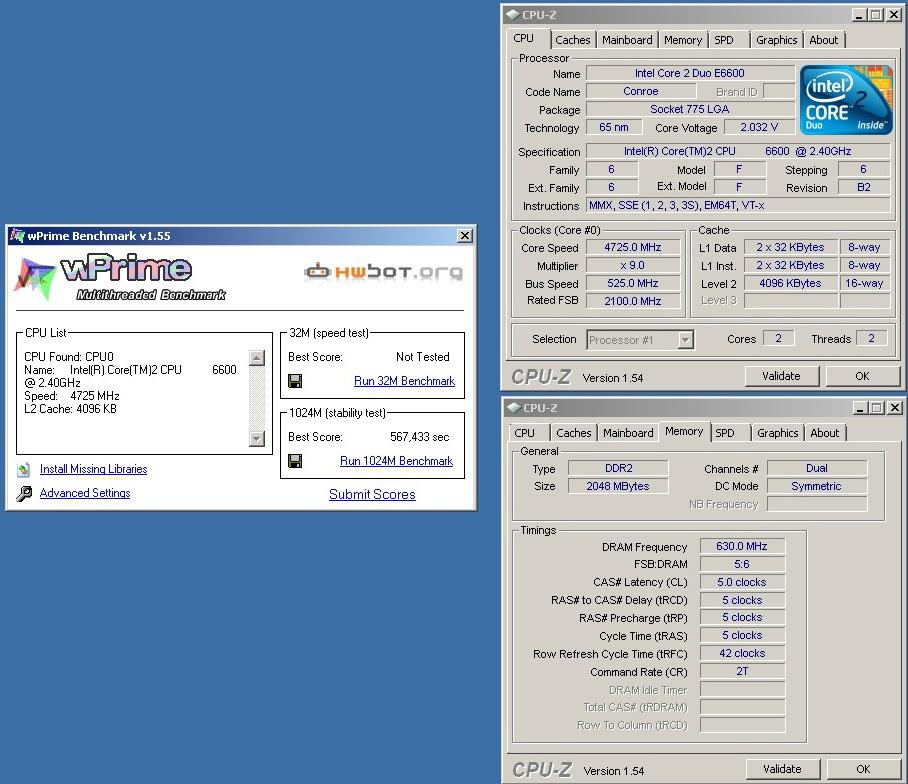Click the Core Voltage 2.032 V field
The image size is (908, 784).
(x=759, y=127)
